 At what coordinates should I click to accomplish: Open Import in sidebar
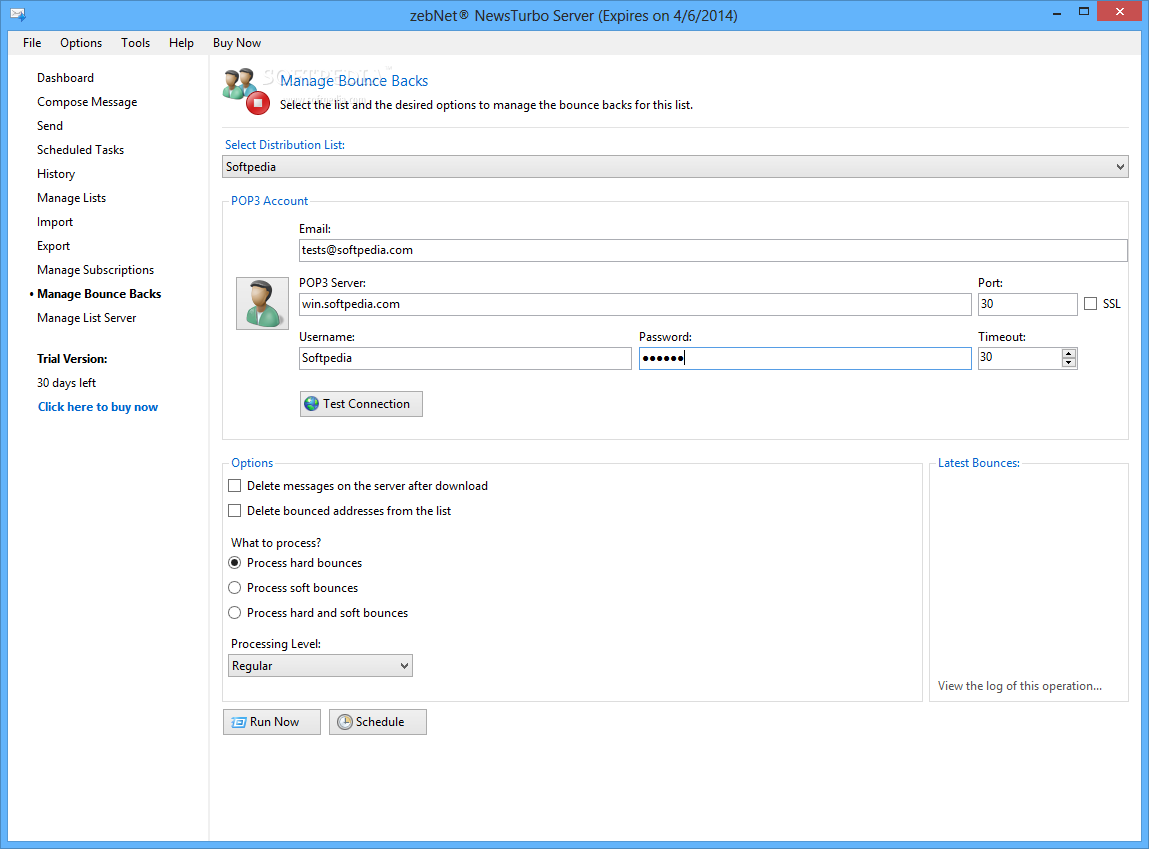point(55,222)
